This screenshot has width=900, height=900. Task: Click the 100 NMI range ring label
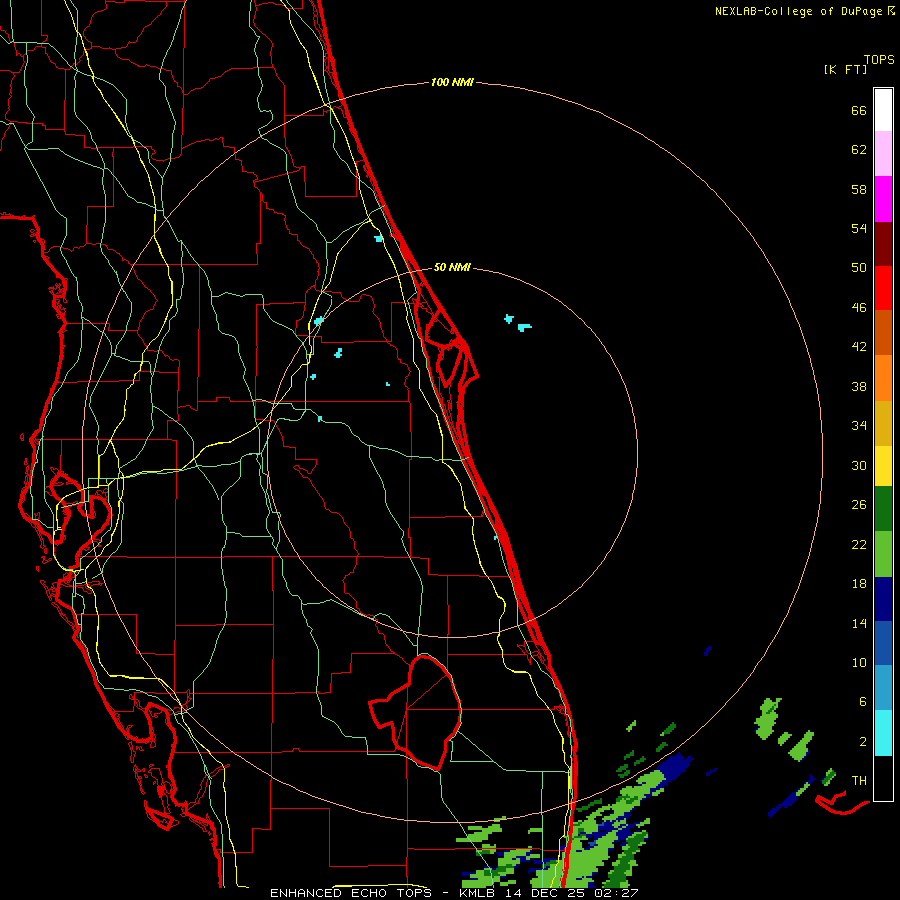tap(452, 83)
